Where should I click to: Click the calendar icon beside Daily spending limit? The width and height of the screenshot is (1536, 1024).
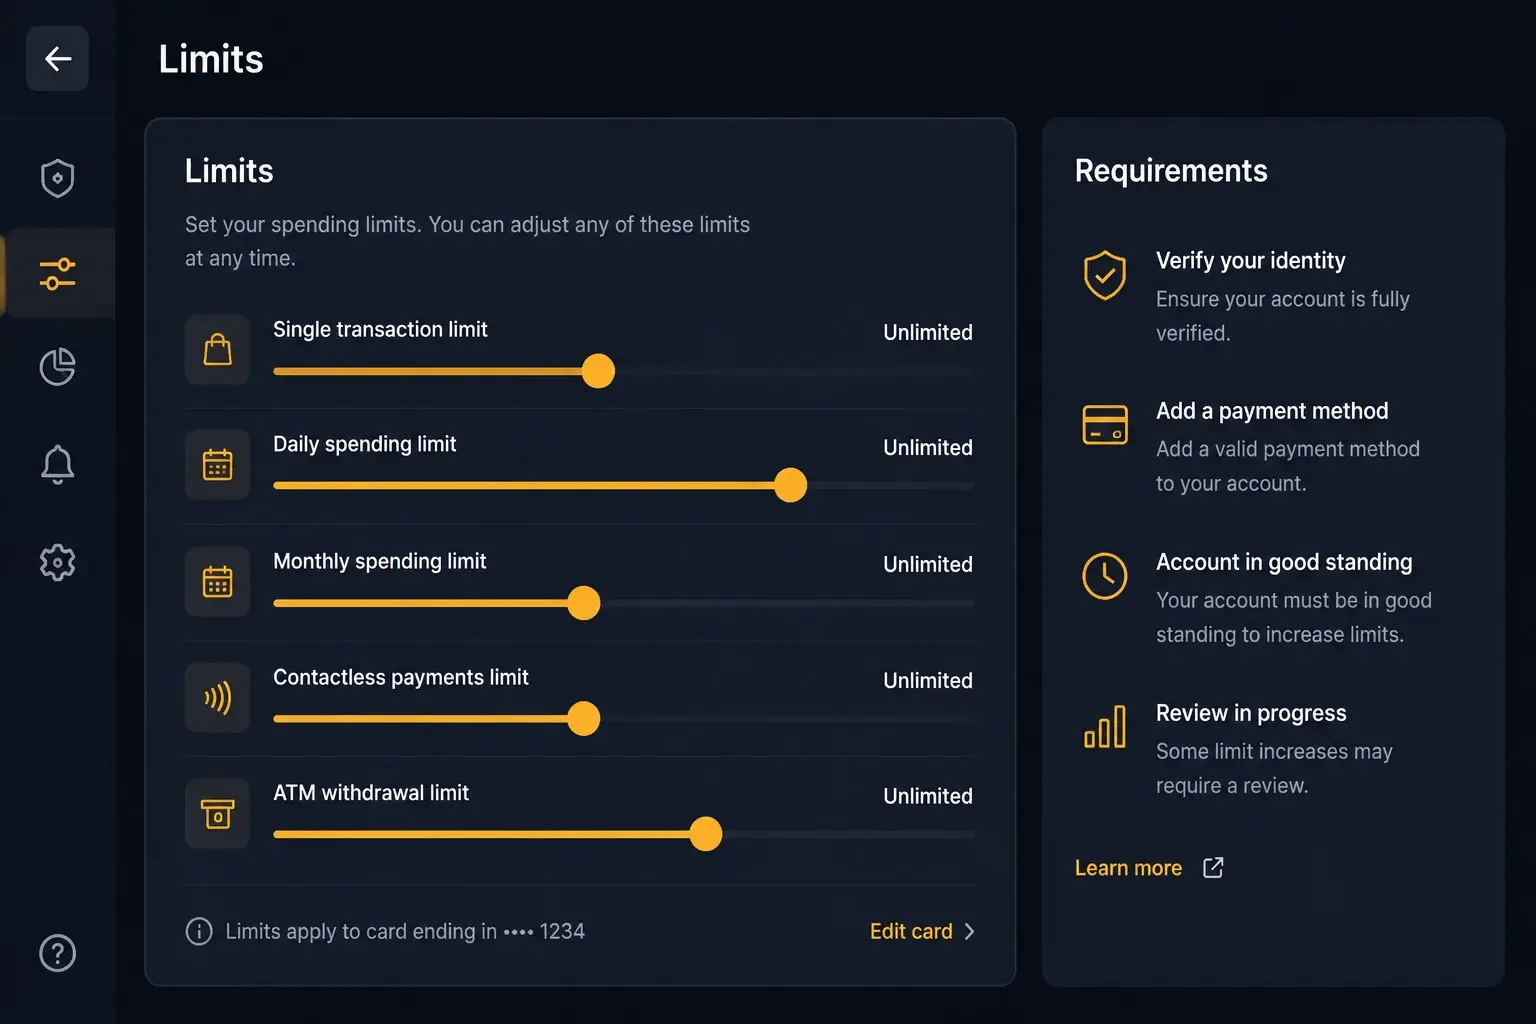tap(217, 465)
